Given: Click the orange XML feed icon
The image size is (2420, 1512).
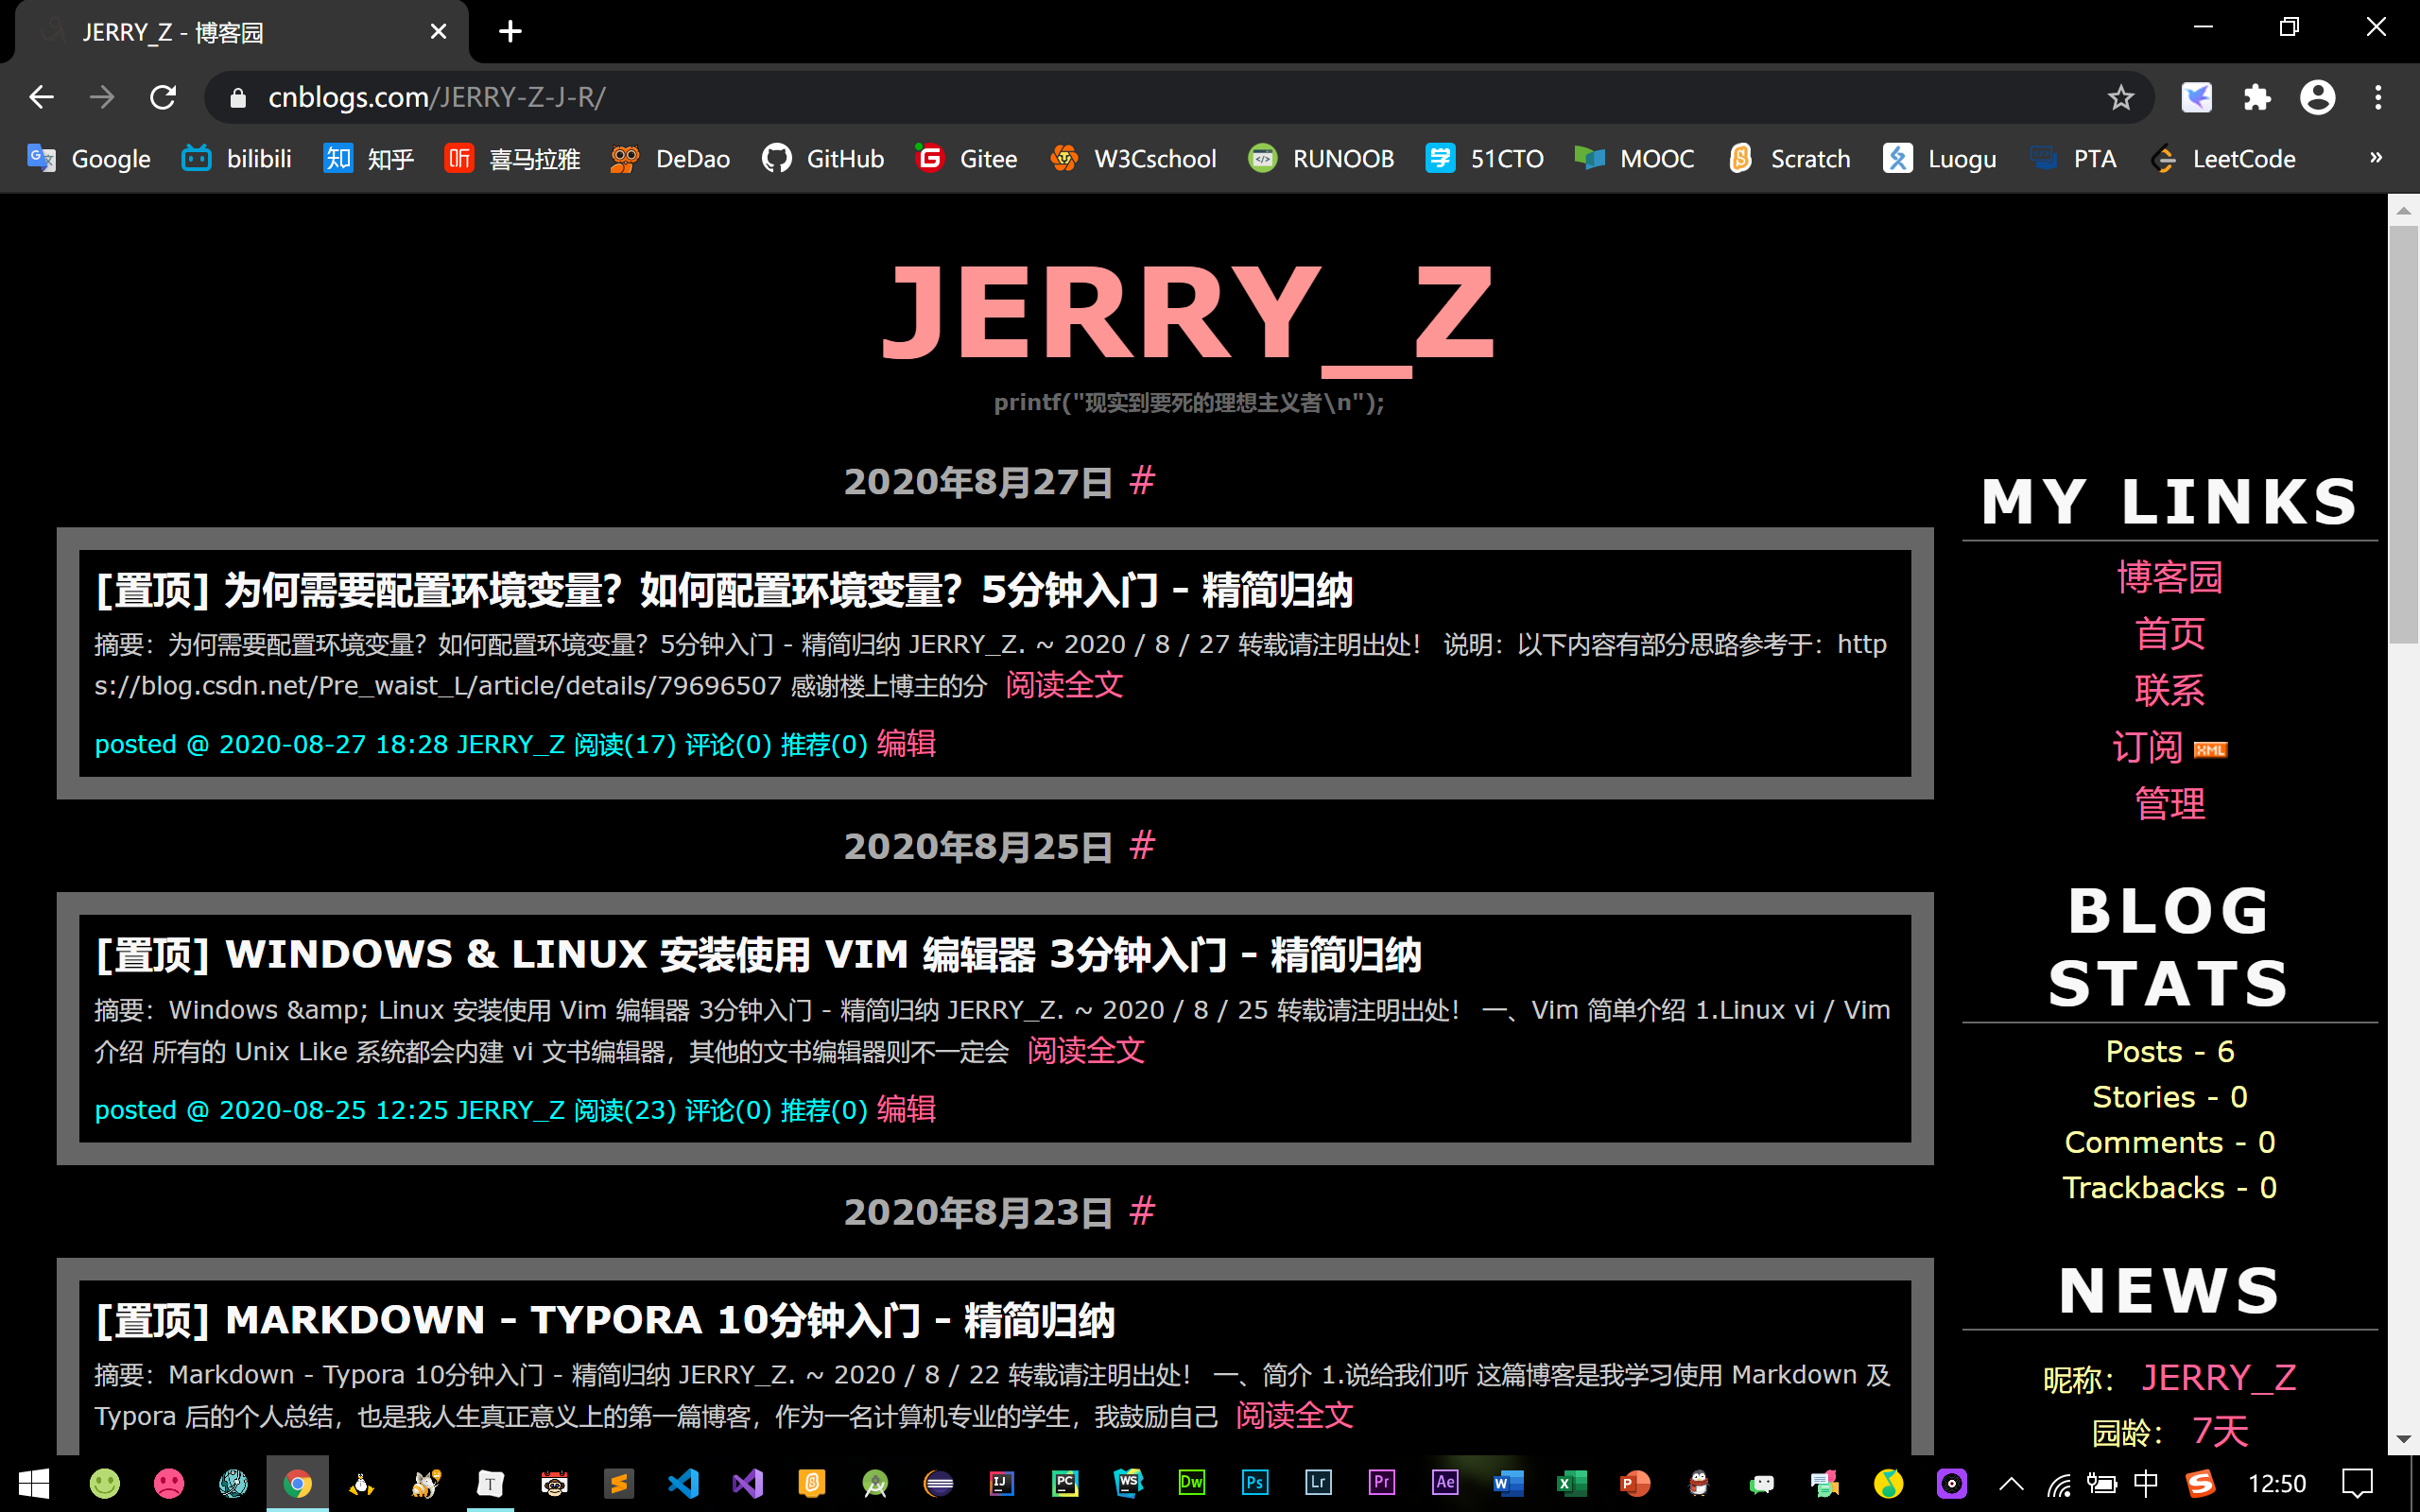Looking at the screenshot, I should (2210, 750).
